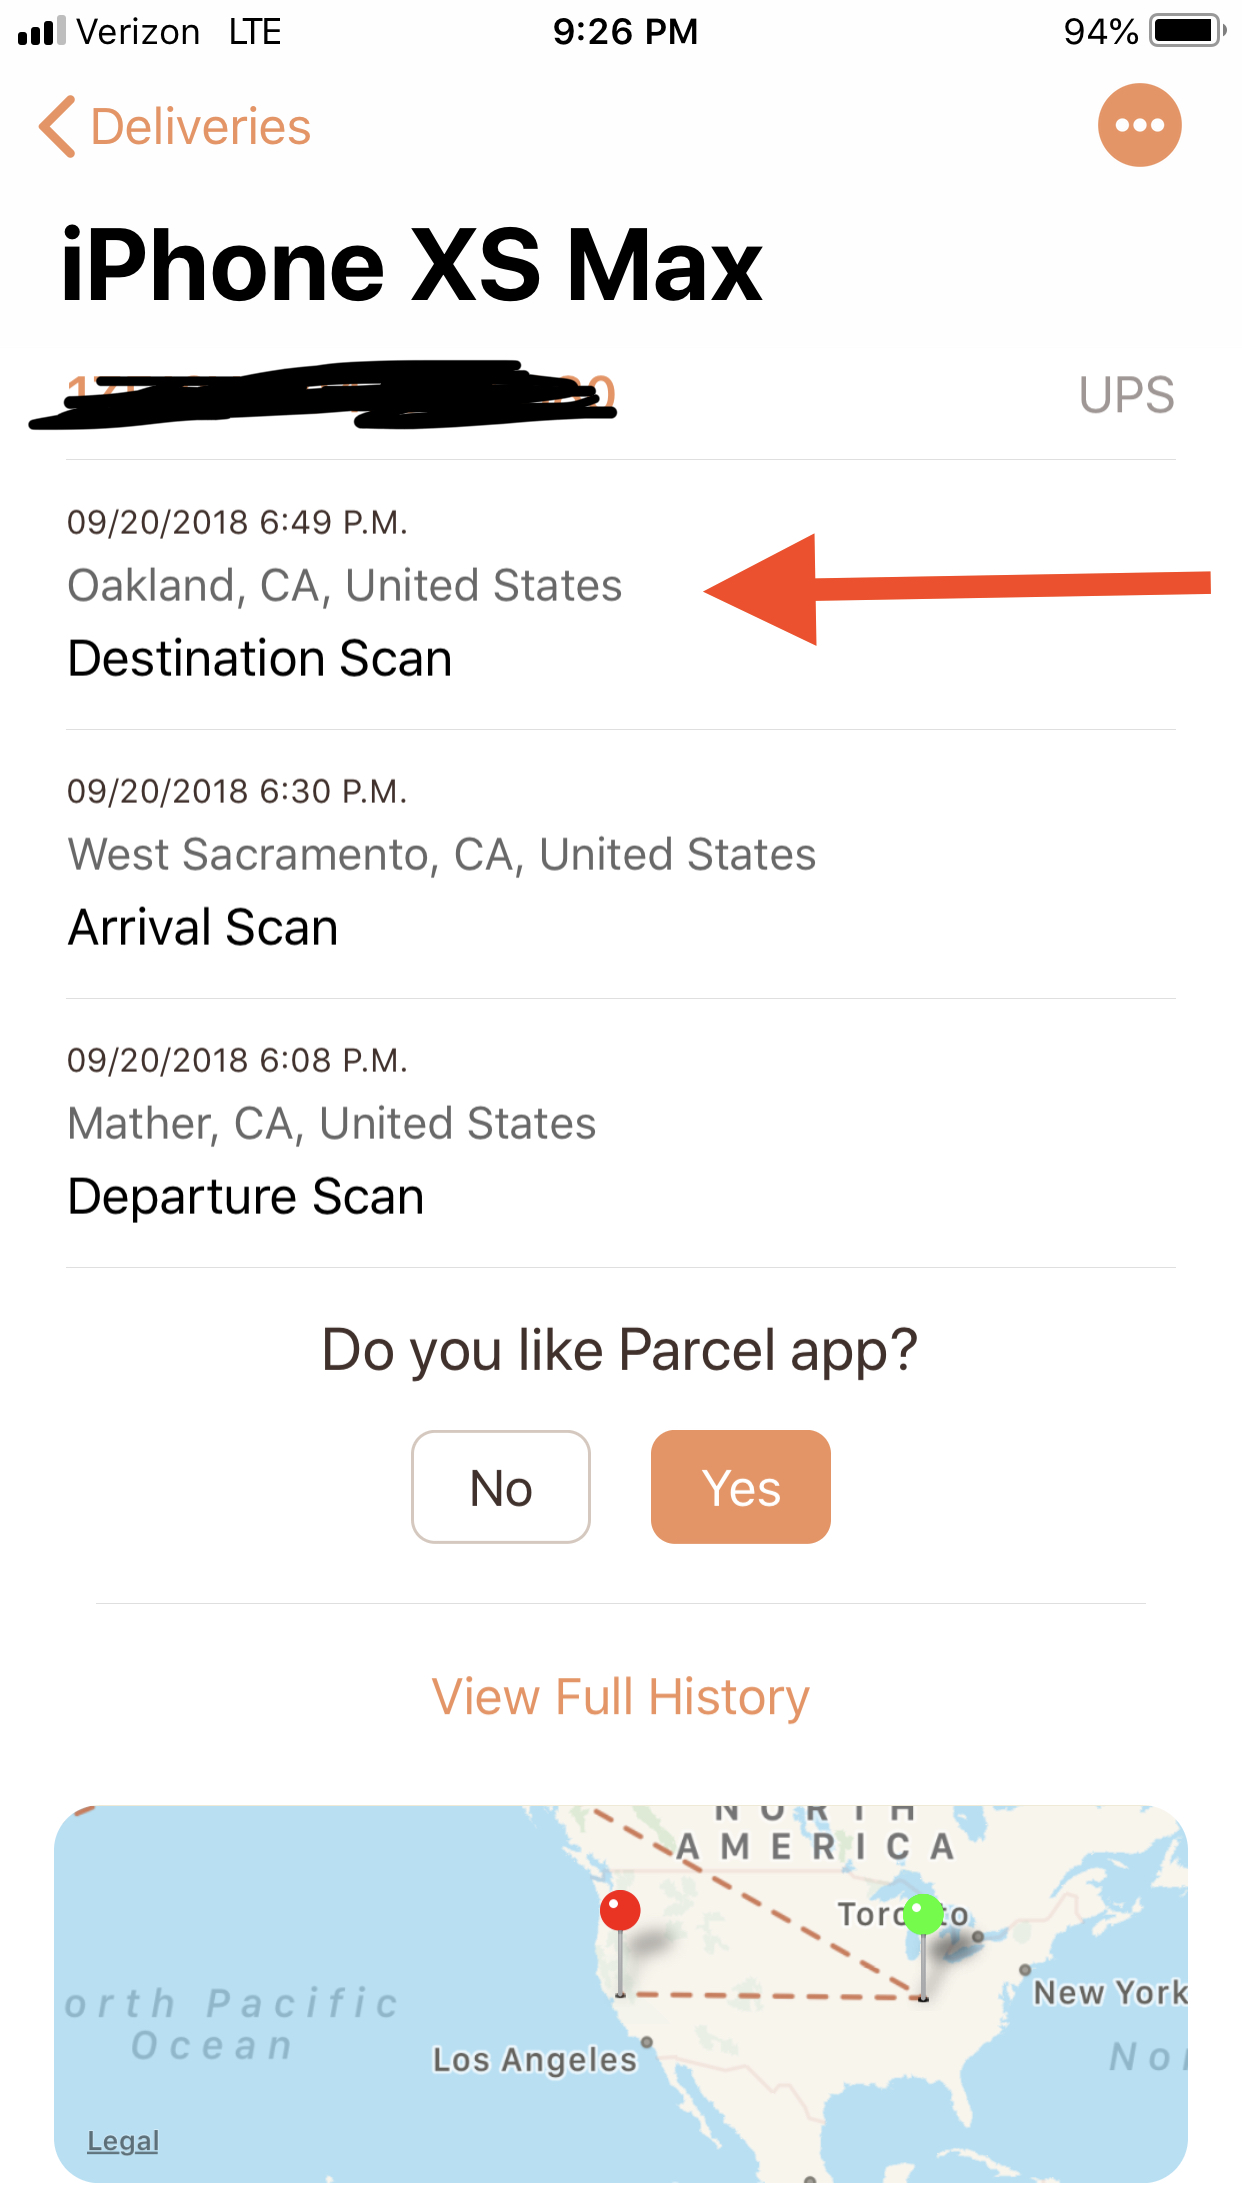Answer Yes to liking Parcel app
This screenshot has width=1242, height=2208.
(x=741, y=1487)
